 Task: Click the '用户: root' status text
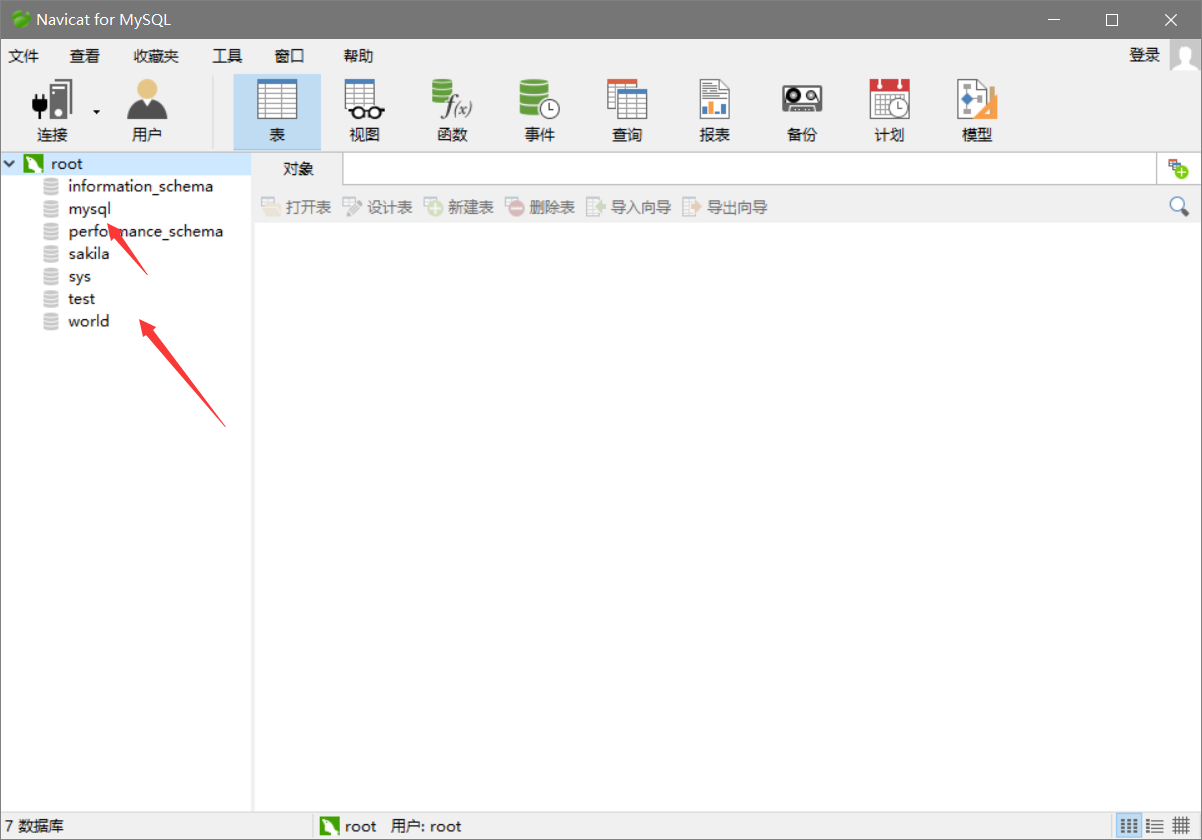point(426,826)
